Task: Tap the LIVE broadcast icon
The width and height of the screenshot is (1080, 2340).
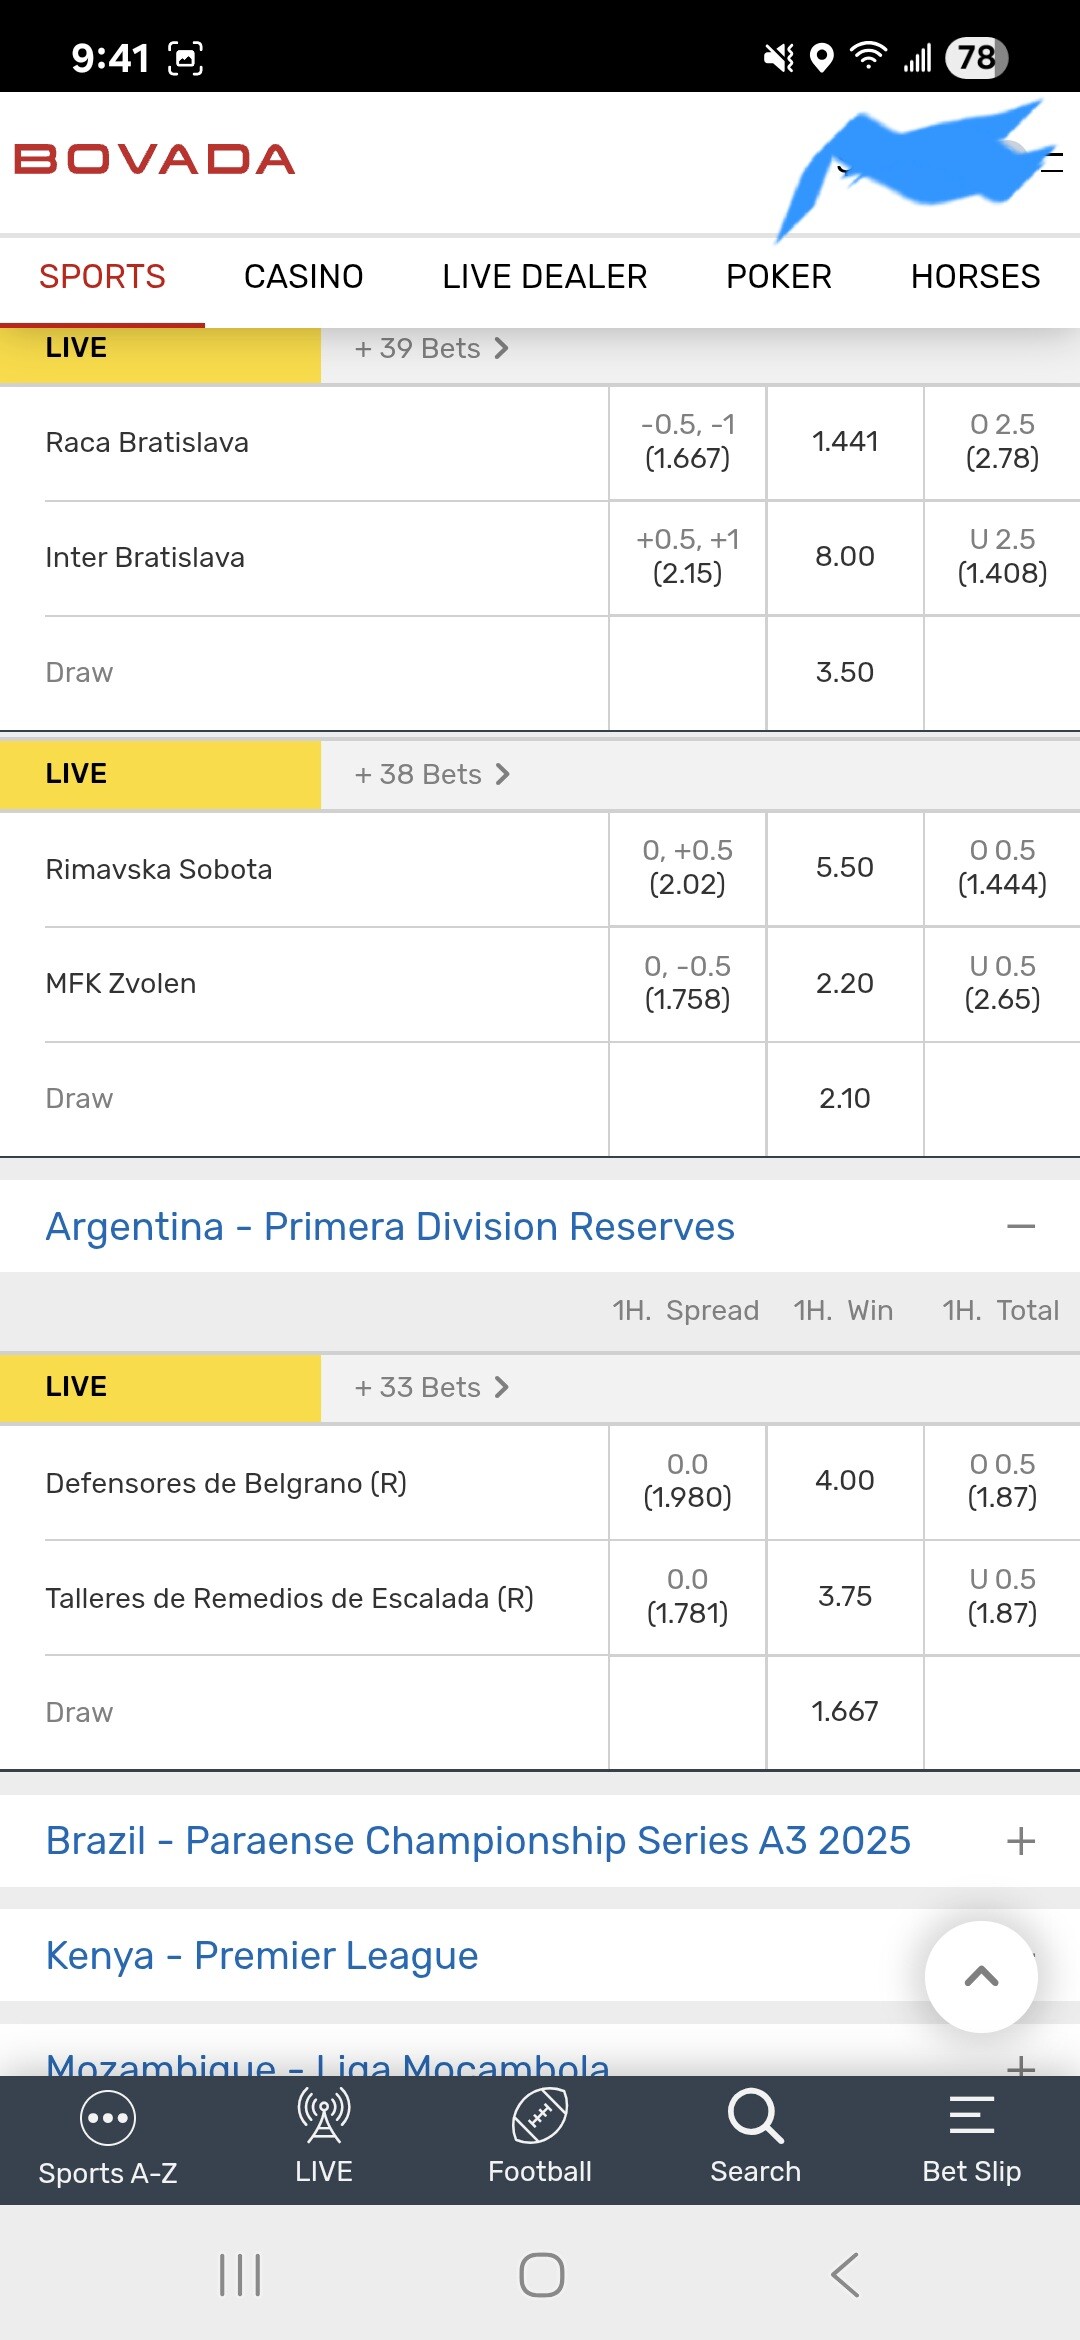Action: [x=323, y=2115]
